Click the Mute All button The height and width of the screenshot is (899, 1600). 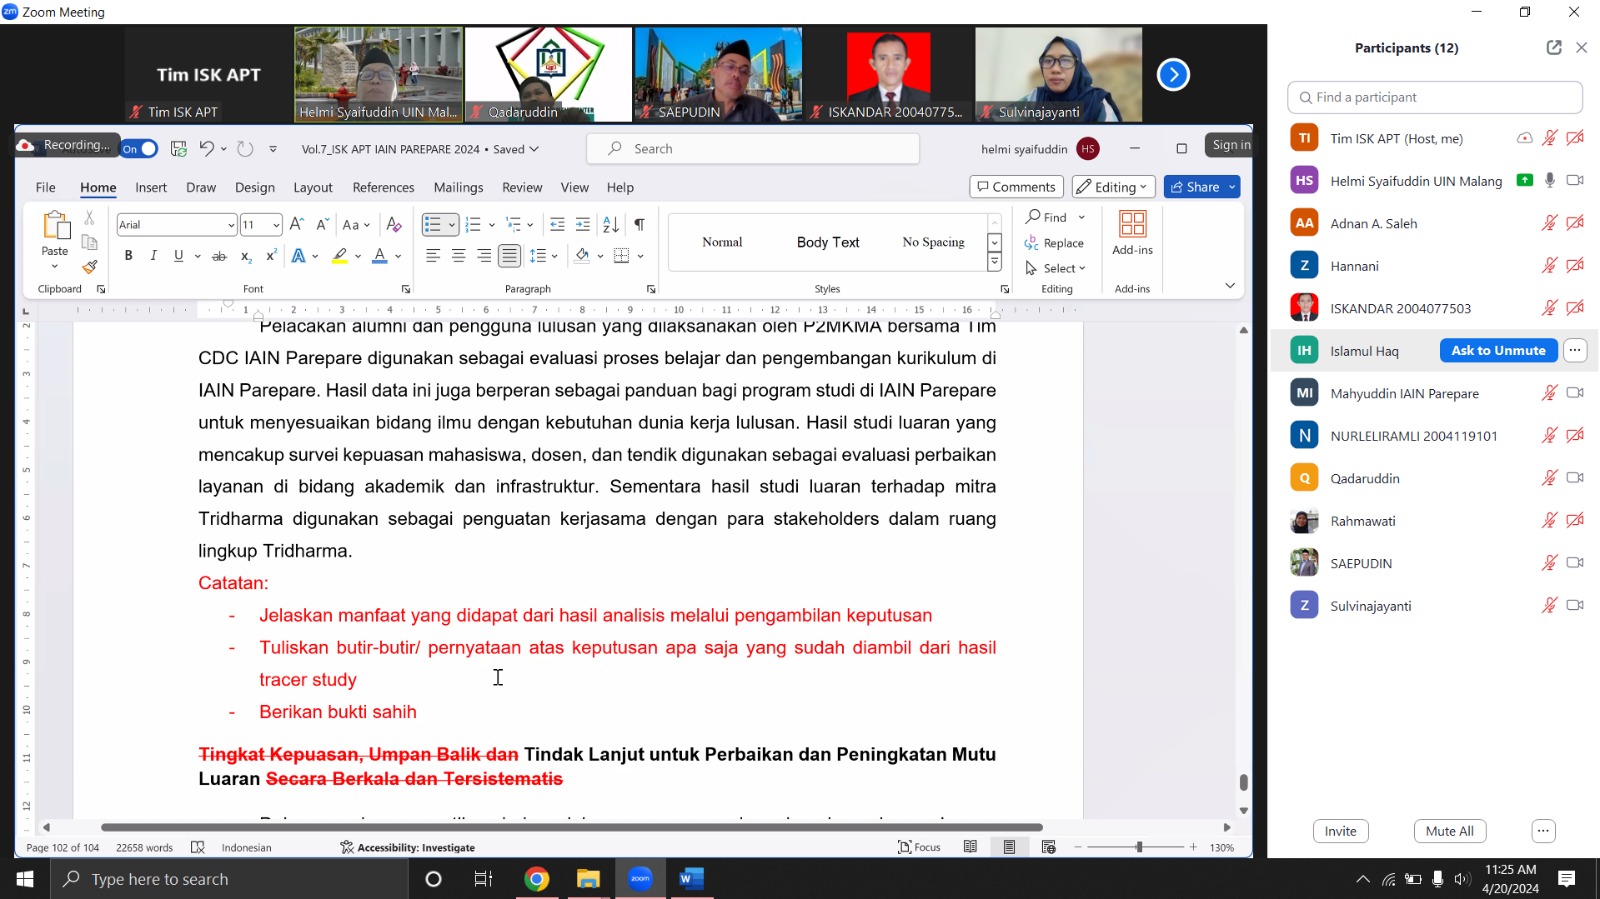1449,831
